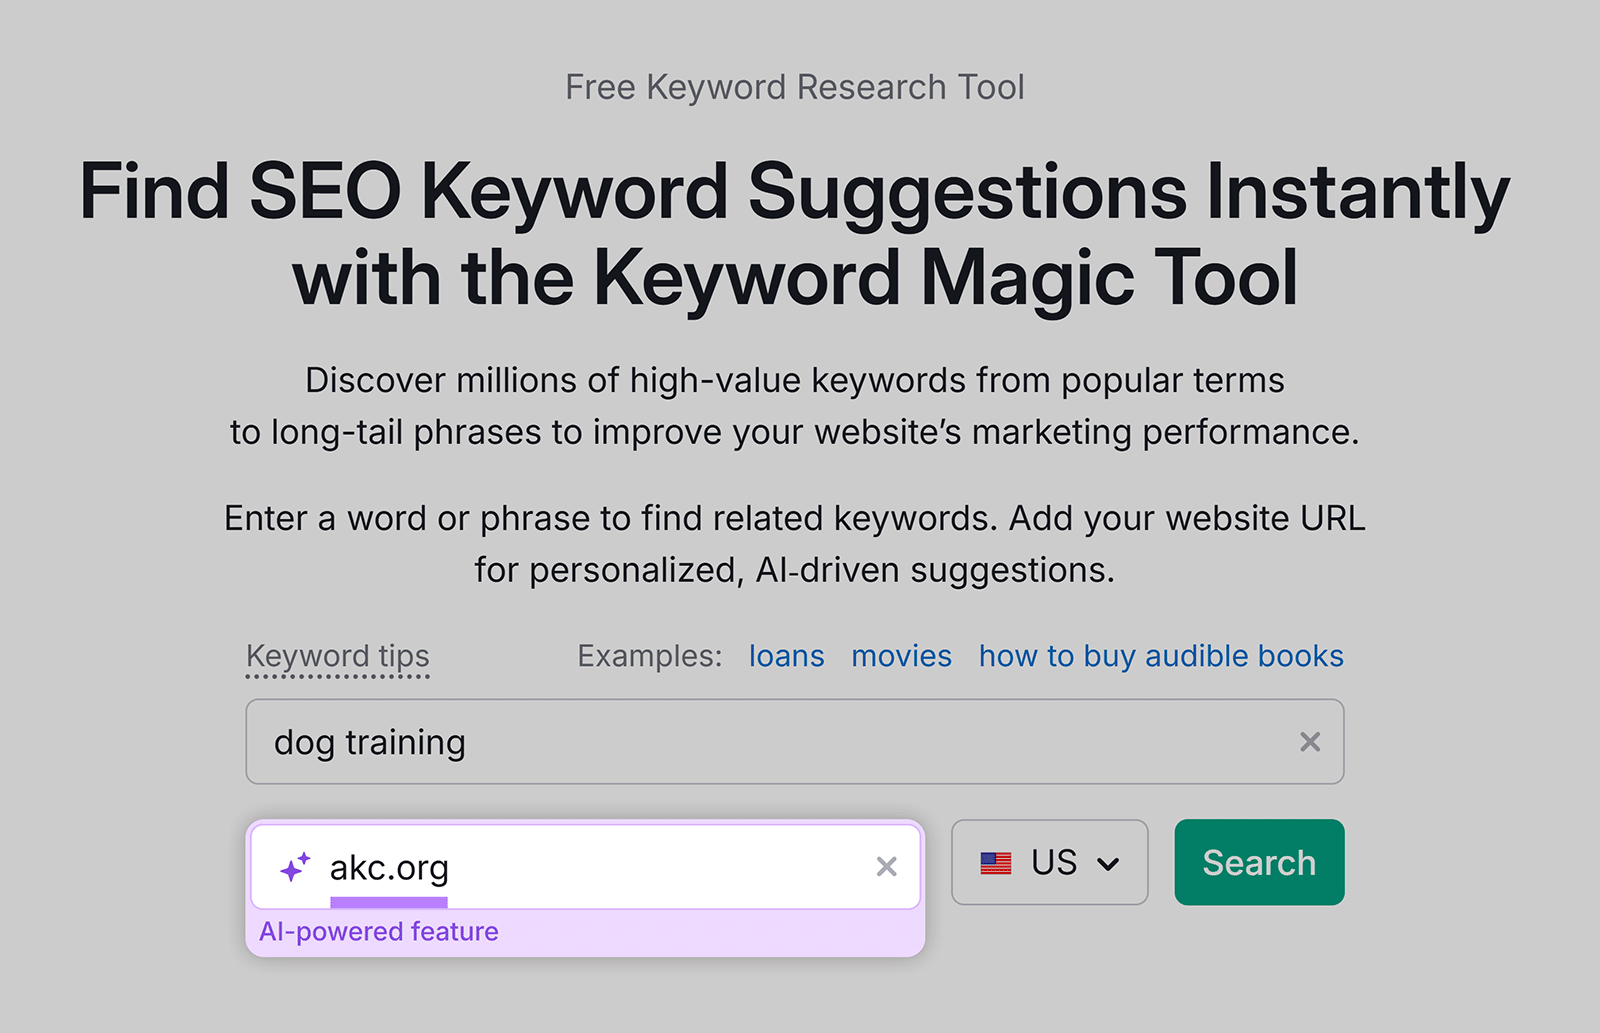Click inside the "dog training" input field
The width and height of the screenshot is (1600, 1033).
coord(700,742)
